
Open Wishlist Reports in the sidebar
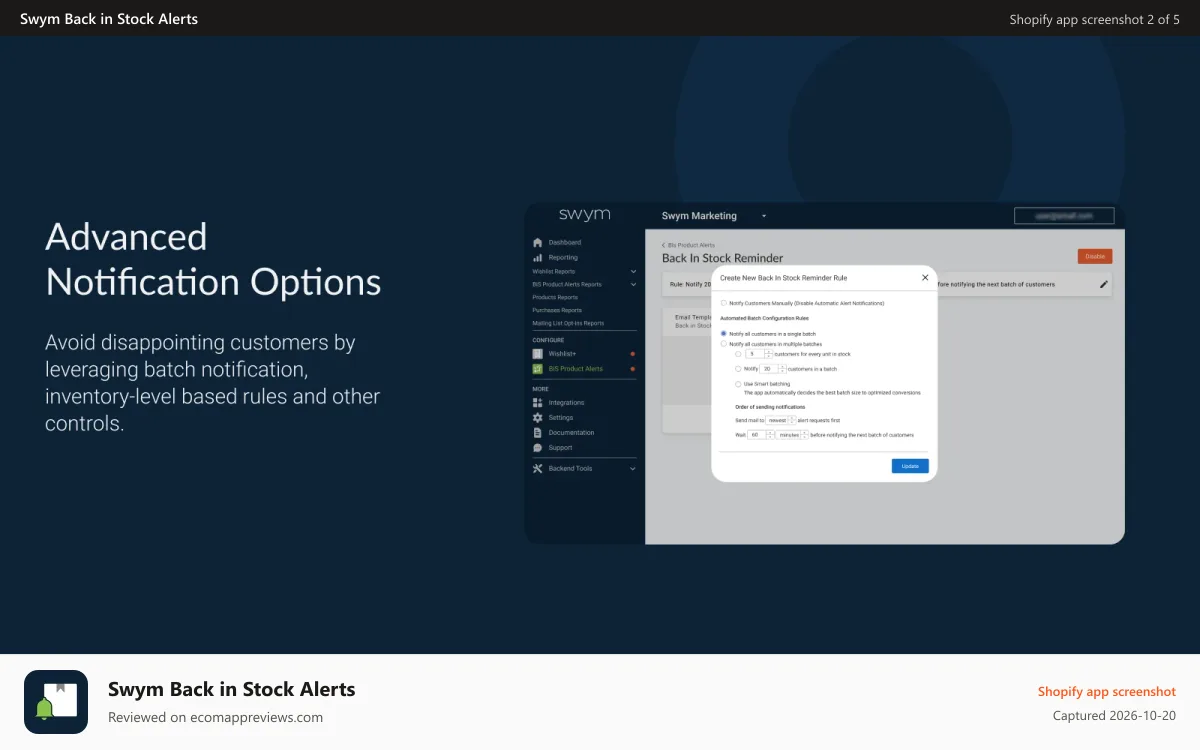tap(554, 272)
